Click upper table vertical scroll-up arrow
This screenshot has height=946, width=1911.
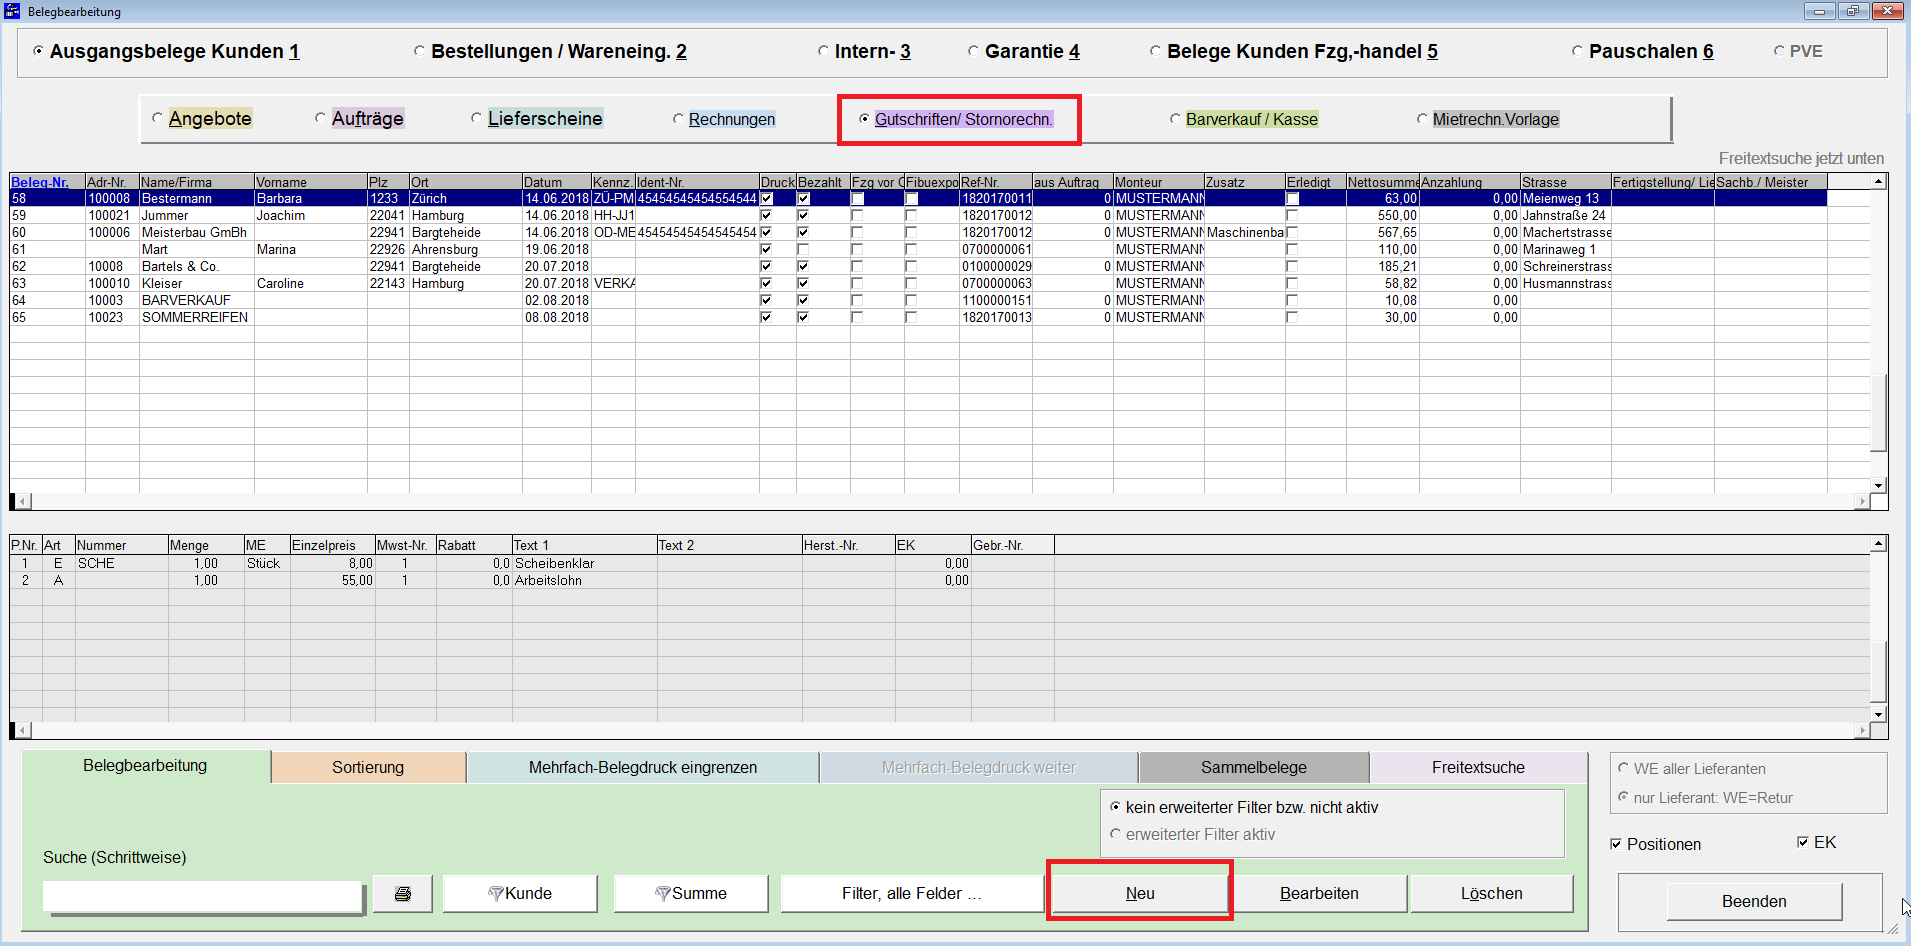click(1879, 182)
